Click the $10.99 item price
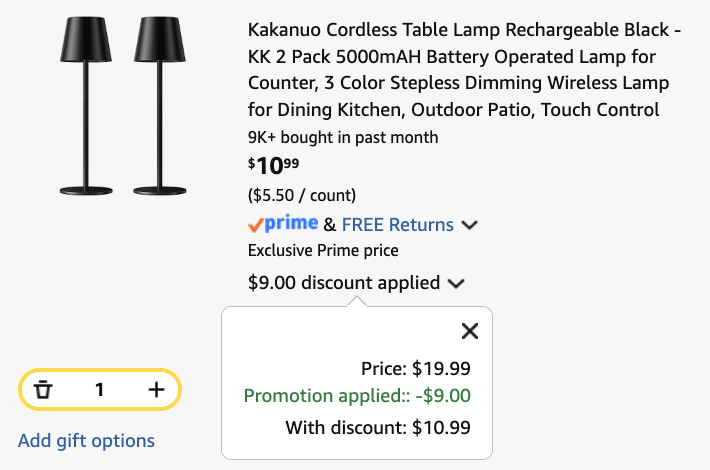The height and width of the screenshot is (470, 710). tap(273, 165)
